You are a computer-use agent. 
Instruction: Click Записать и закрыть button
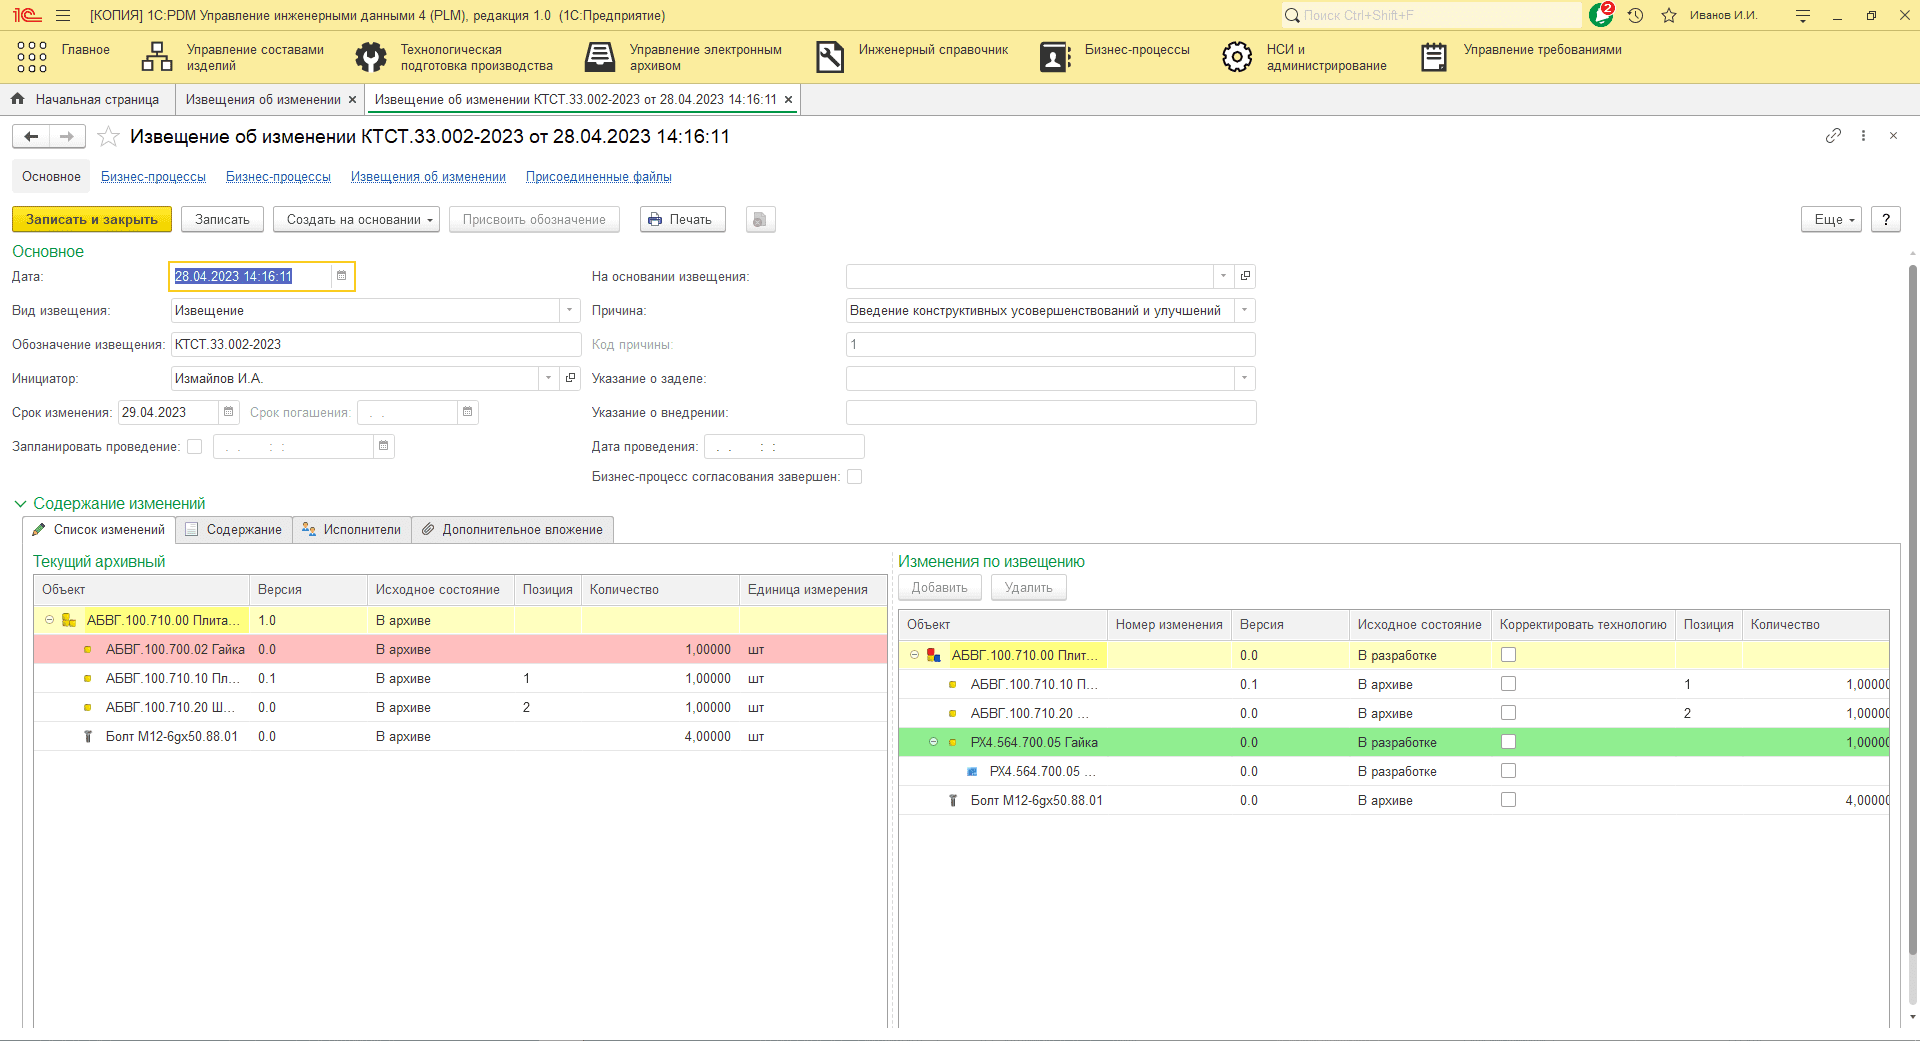tap(92, 220)
